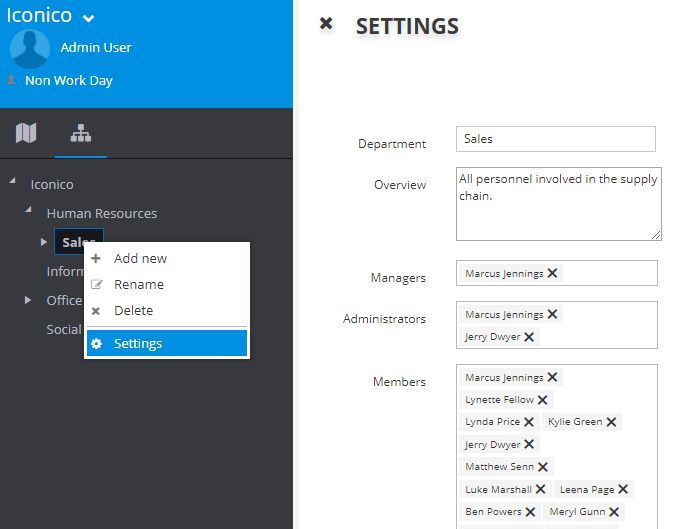Open Settings from the context menu
Screen dimensions: 679x529
(138, 343)
